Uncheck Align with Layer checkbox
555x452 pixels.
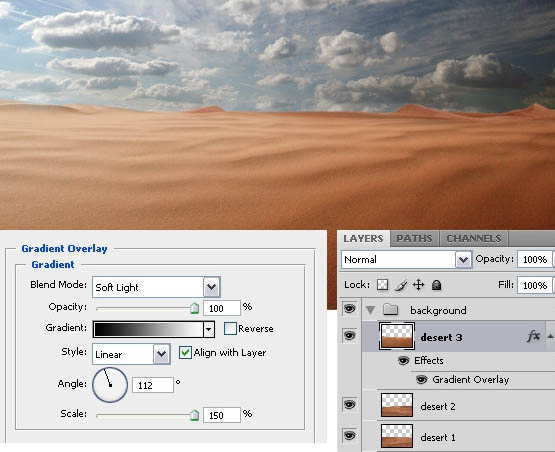pyautogui.click(x=185, y=353)
